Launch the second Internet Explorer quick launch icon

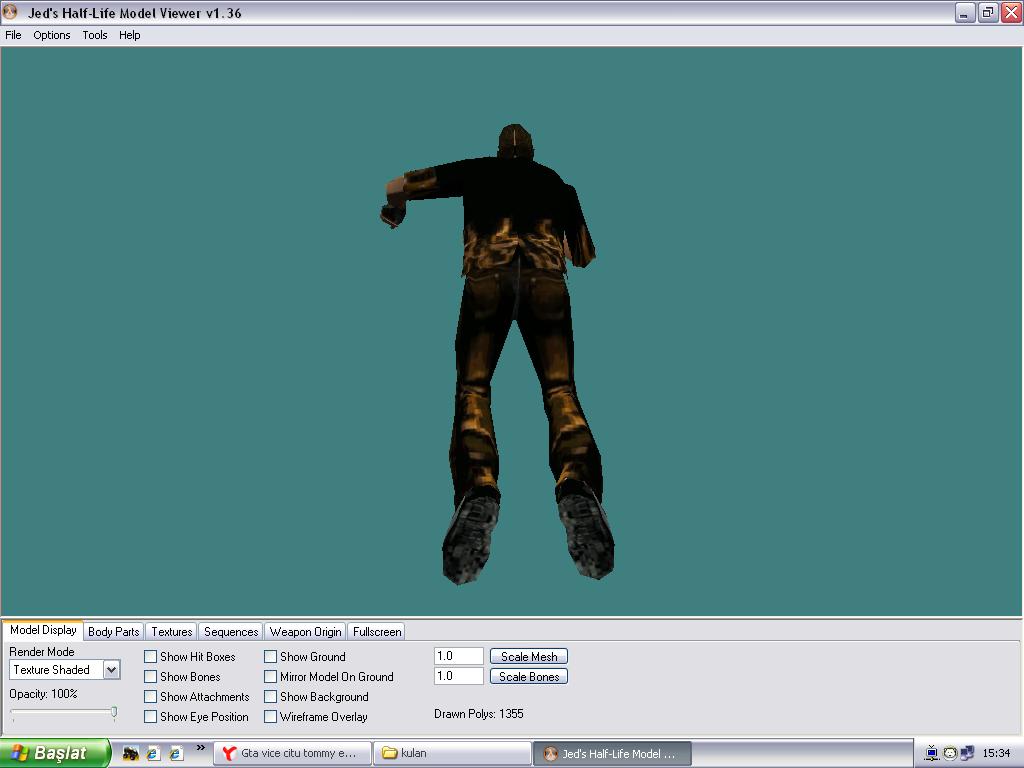[x=176, y=754]
